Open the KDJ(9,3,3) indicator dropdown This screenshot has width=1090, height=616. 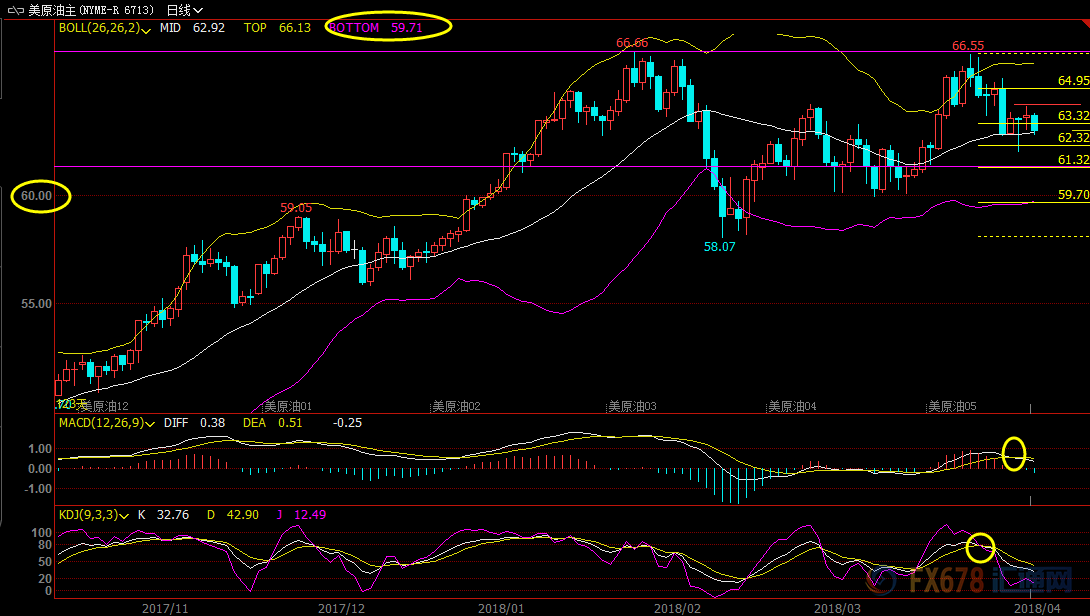coord(126,515)
